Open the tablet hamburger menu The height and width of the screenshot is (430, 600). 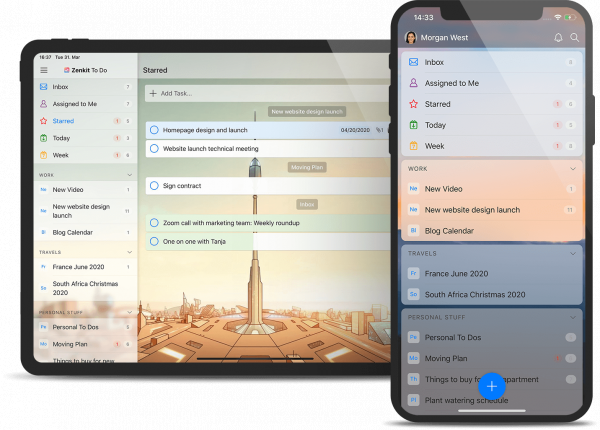tap(44, 70)
